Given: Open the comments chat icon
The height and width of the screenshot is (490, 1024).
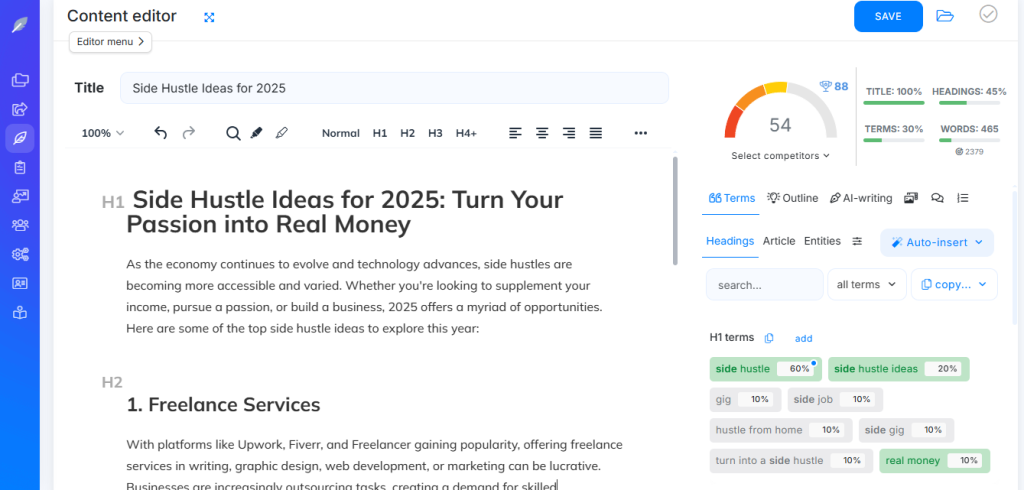Looking at the screenshot, I should pyautogui.click(x=937, y=198).
